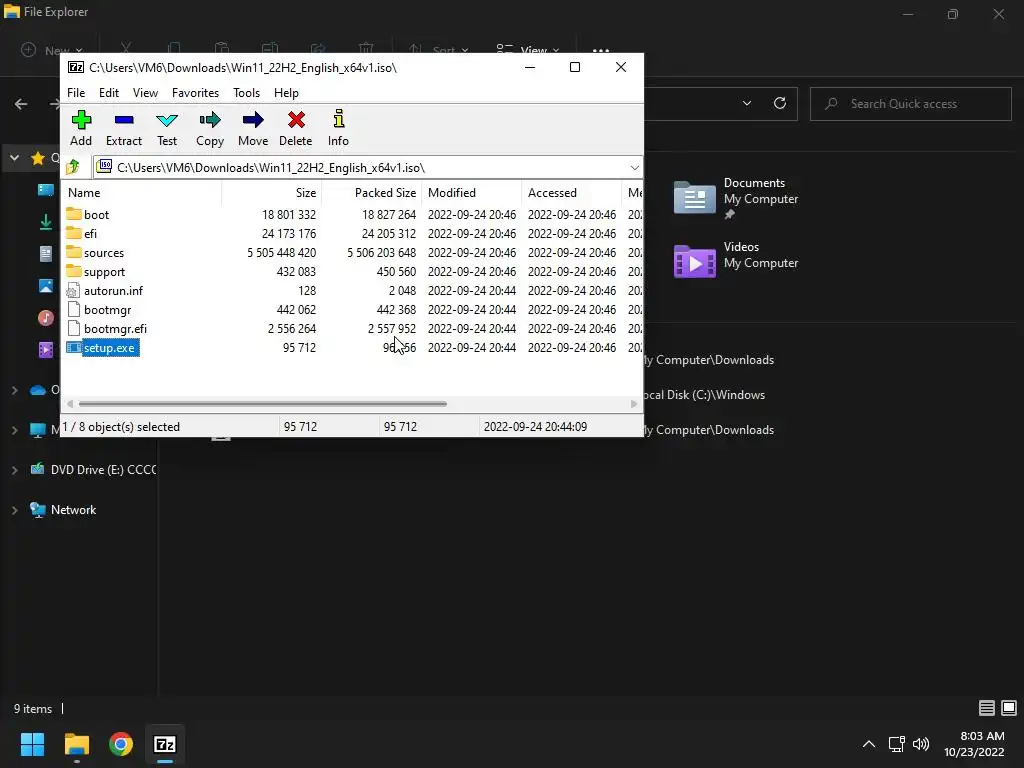Click the horizontal scrollbar right arrow

tap(633, 404)
